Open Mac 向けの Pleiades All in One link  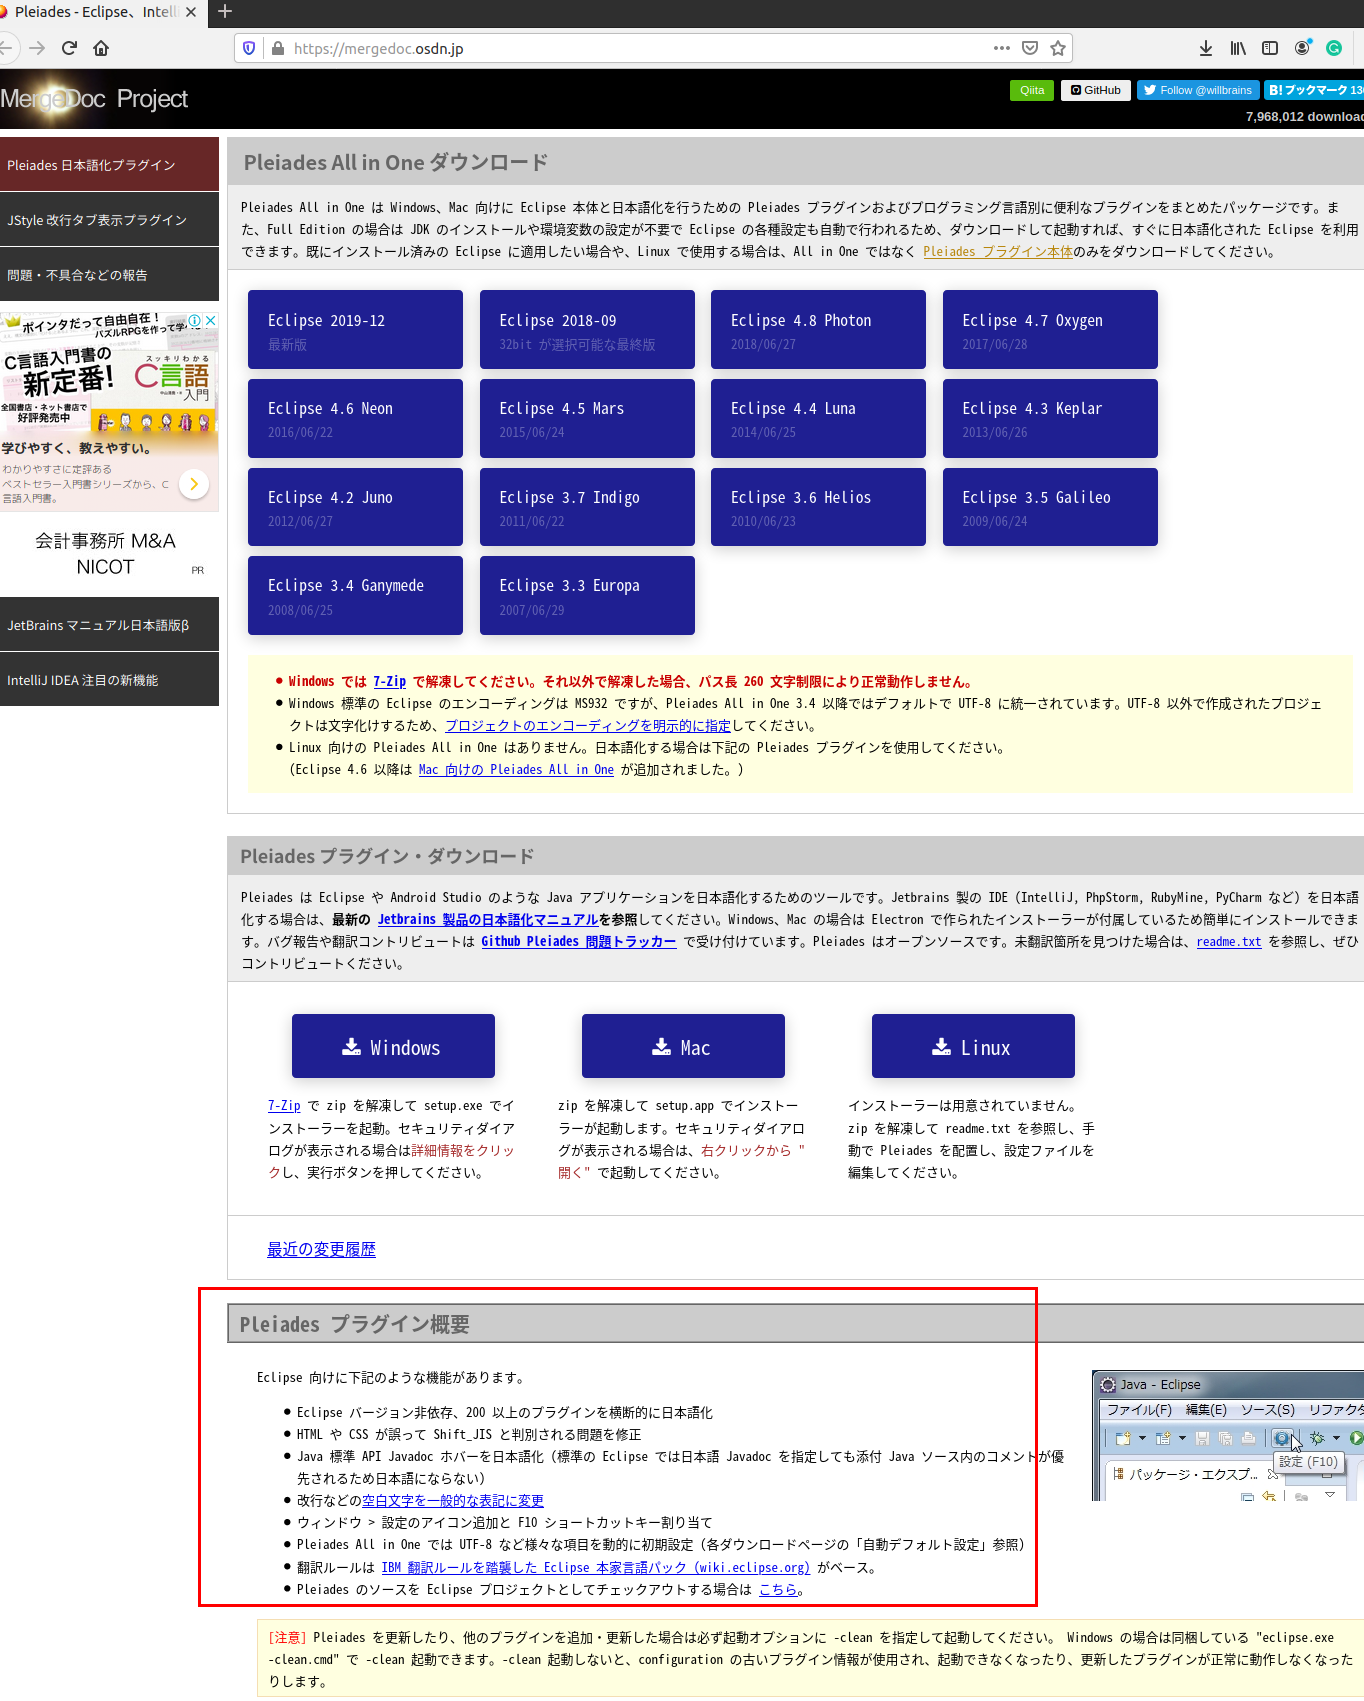pos(516,770)
